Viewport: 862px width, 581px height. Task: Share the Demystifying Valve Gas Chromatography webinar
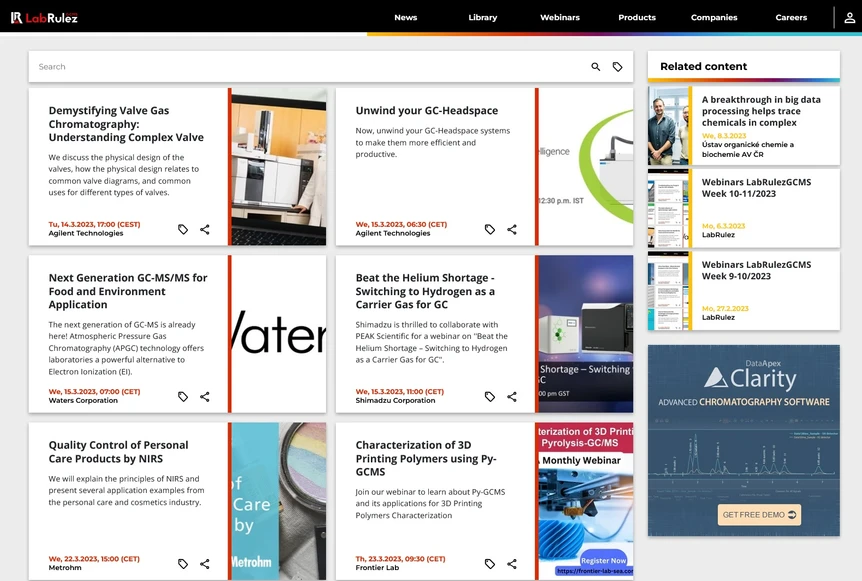click(205, 229)
